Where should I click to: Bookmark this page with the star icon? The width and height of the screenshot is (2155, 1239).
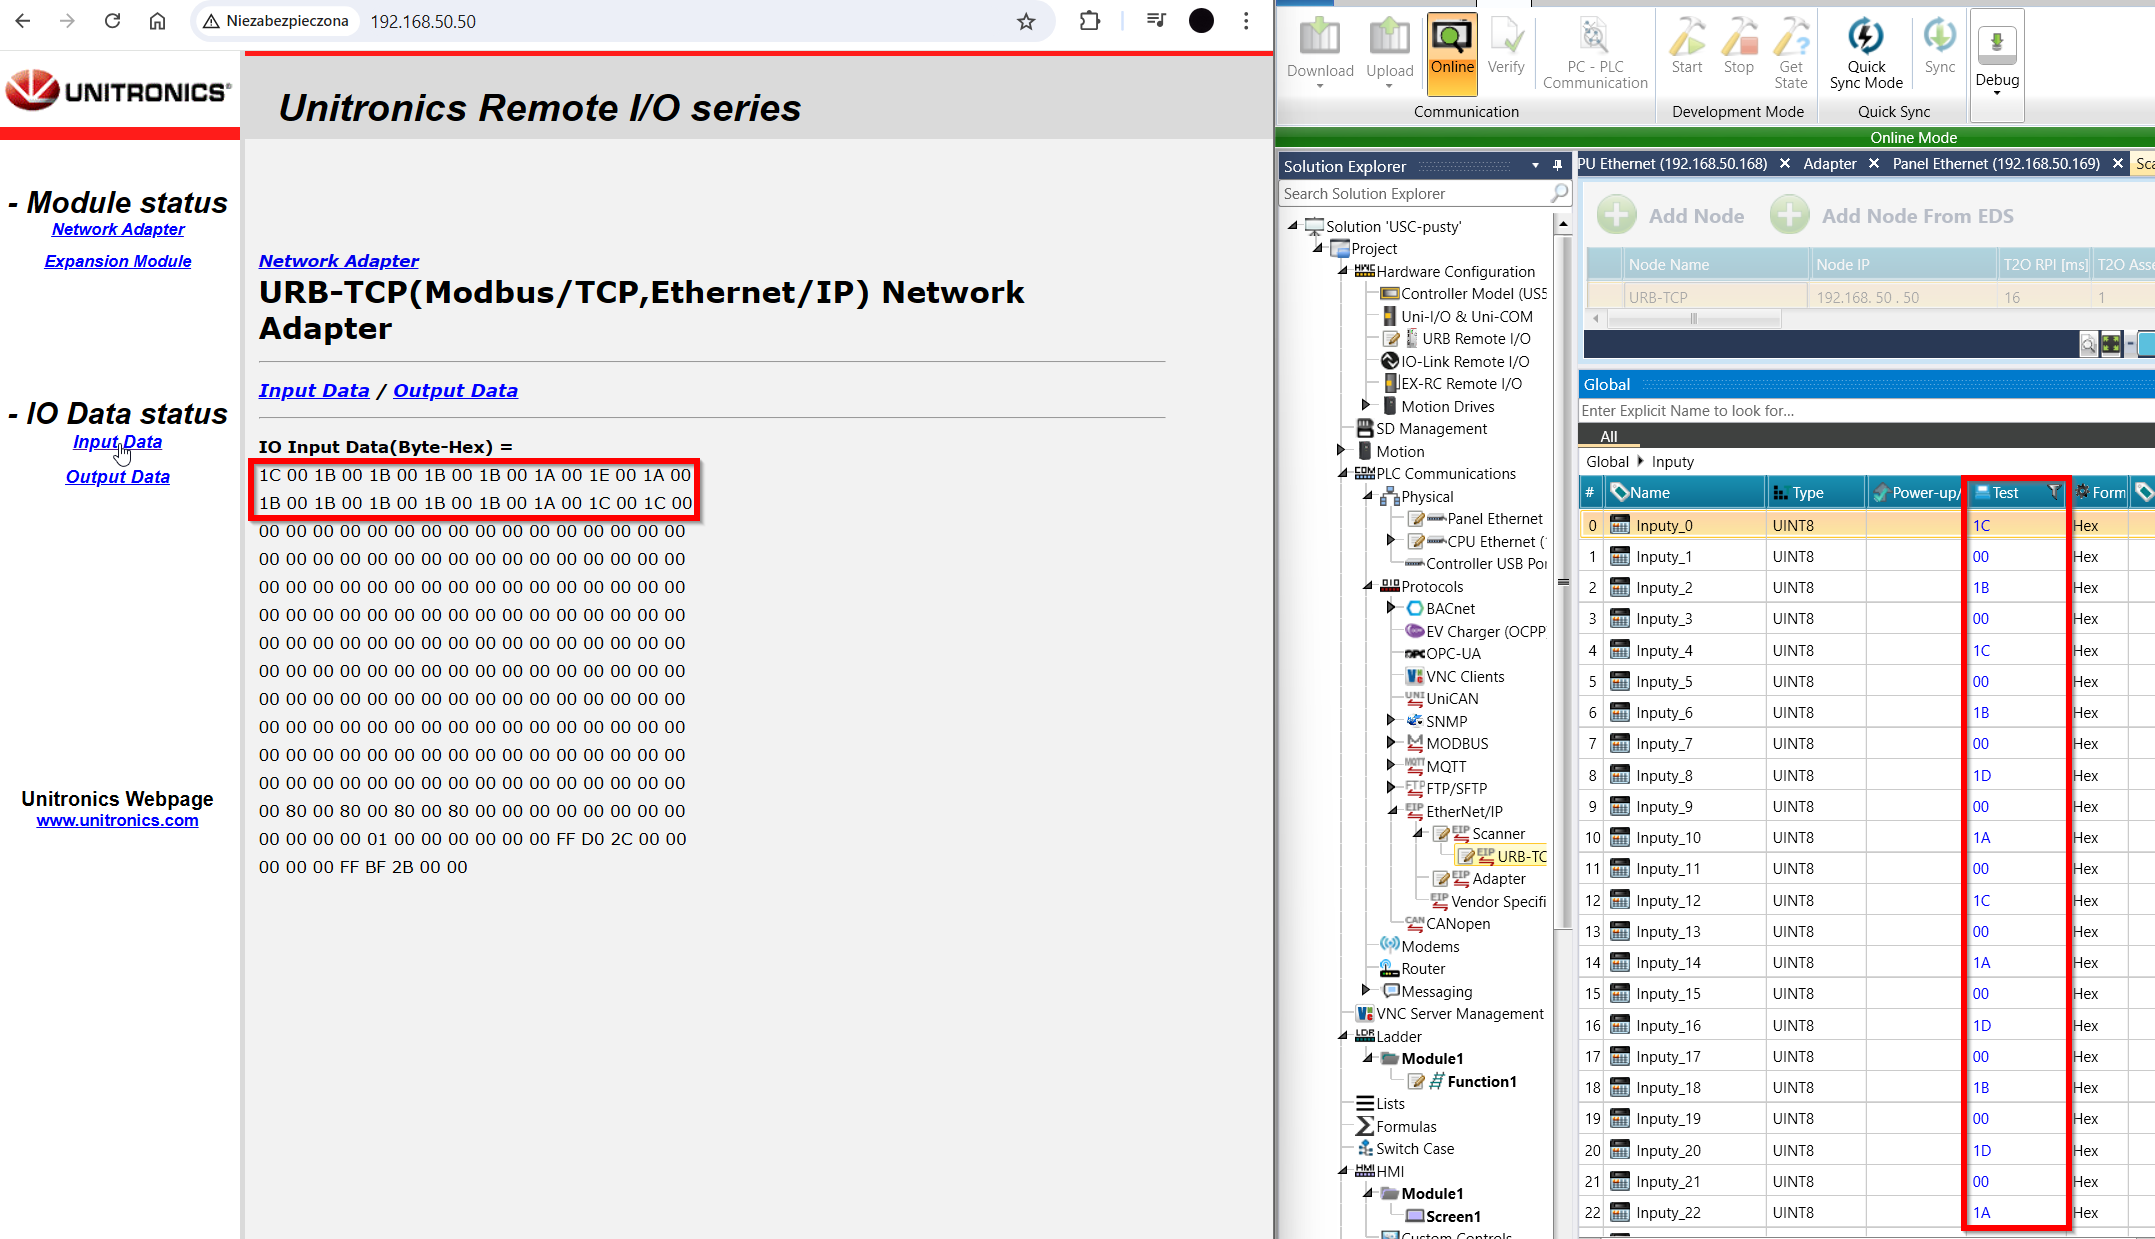tap(1025, 21)
